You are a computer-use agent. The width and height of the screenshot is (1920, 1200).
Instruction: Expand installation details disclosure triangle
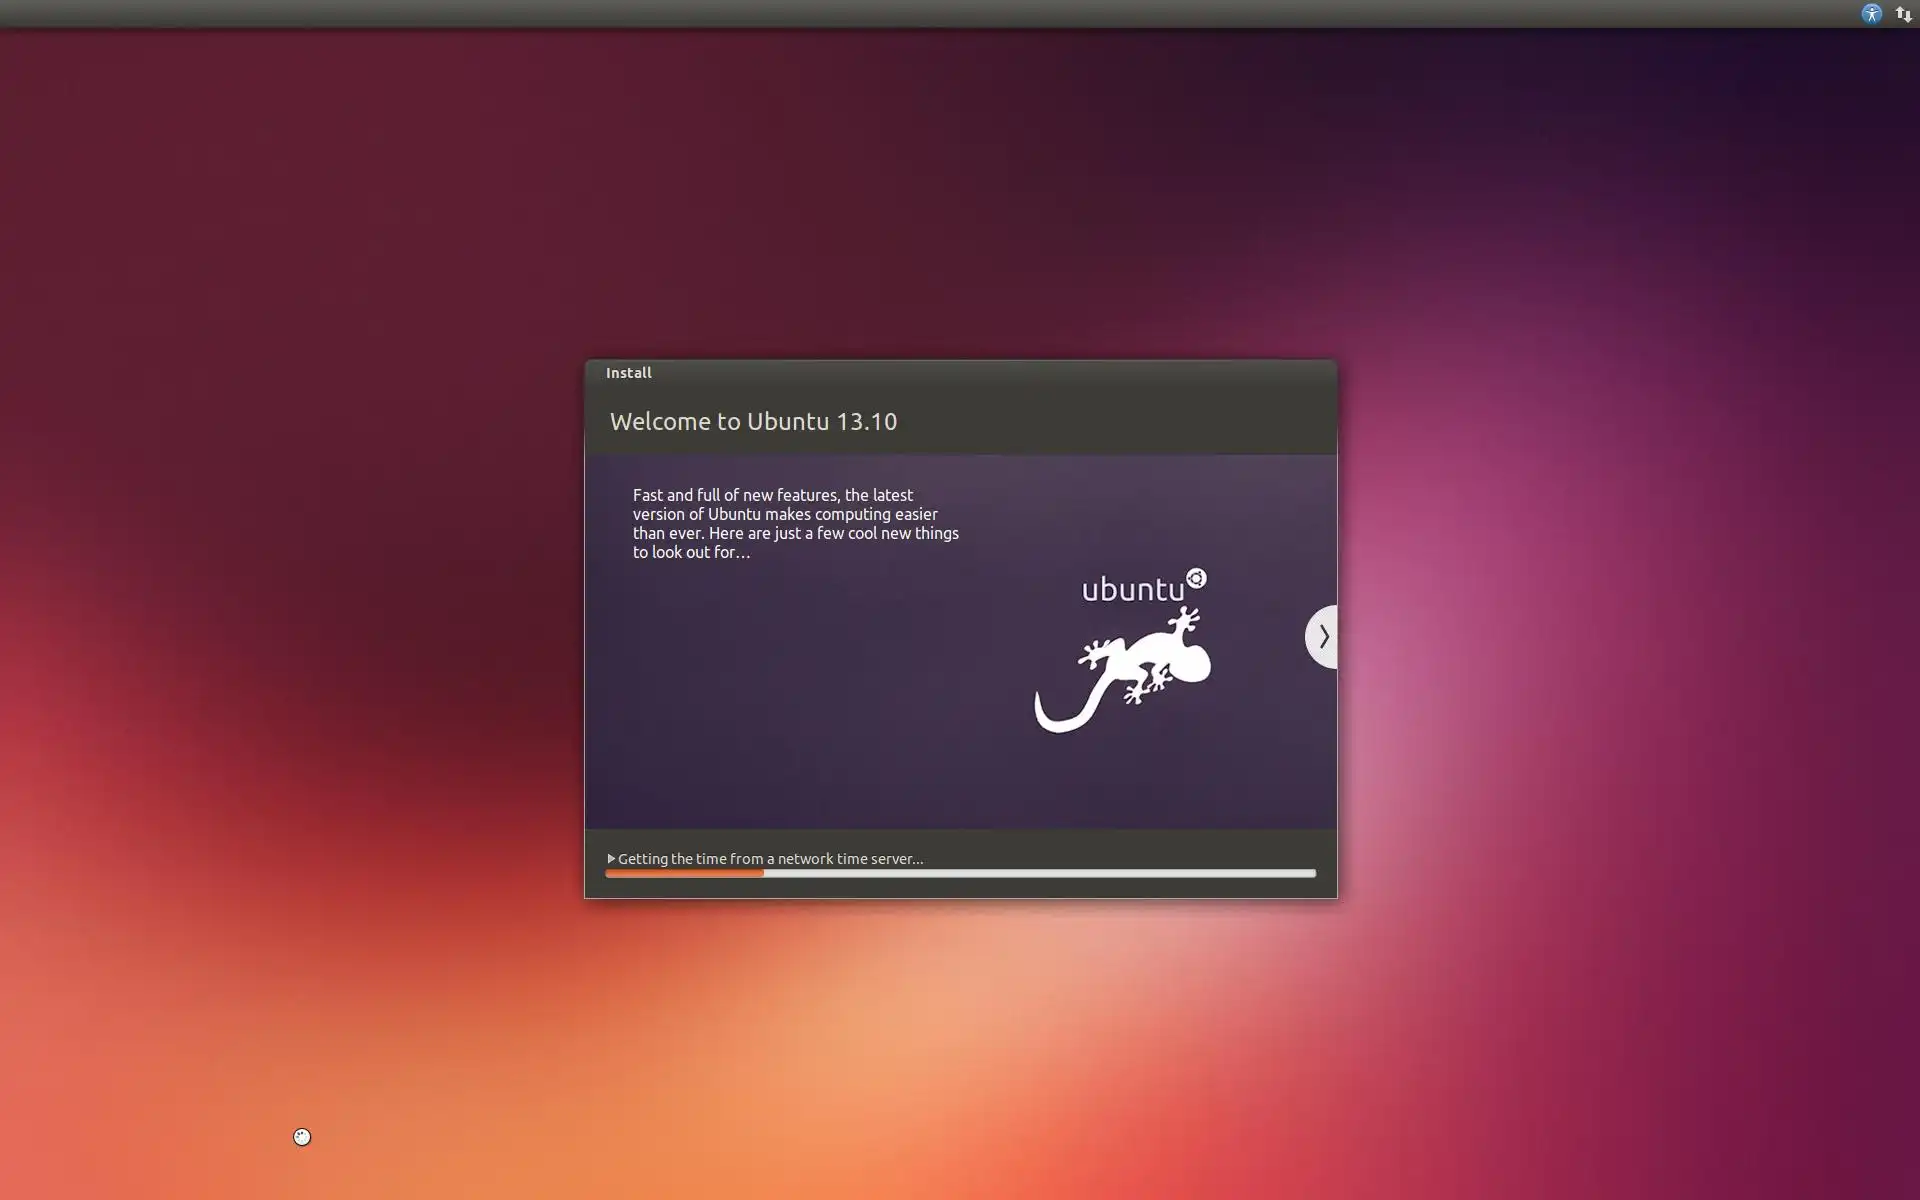point(611,859)
